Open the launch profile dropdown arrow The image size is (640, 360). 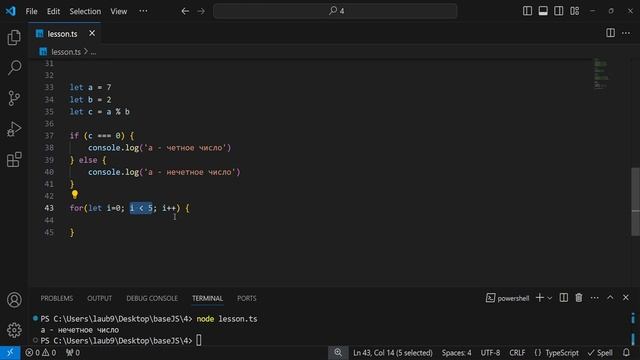[549, 298]
